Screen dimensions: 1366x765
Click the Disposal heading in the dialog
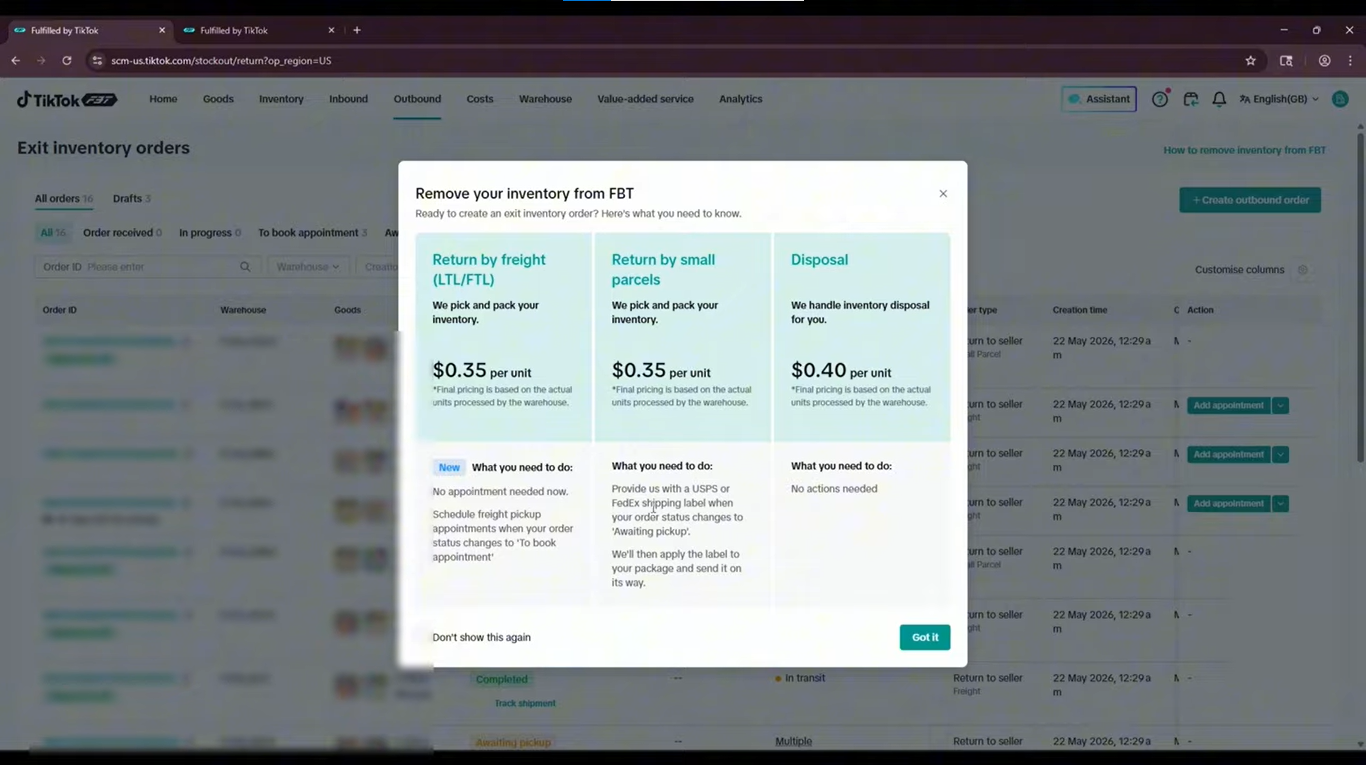coord(819,260)
